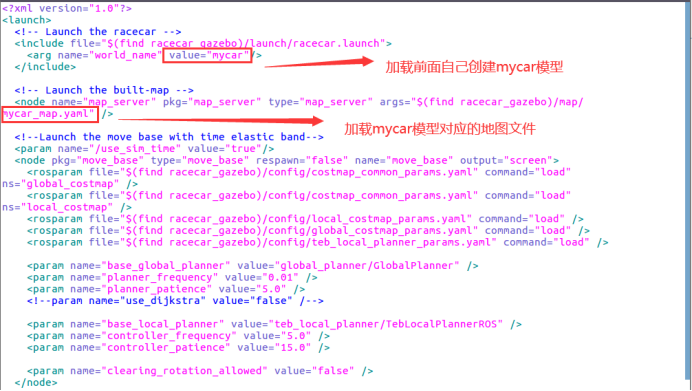Viewport: 692px width, 391px height.
Task: Click respawn="false" on move_base node
Action: click(x=302, y=160)
